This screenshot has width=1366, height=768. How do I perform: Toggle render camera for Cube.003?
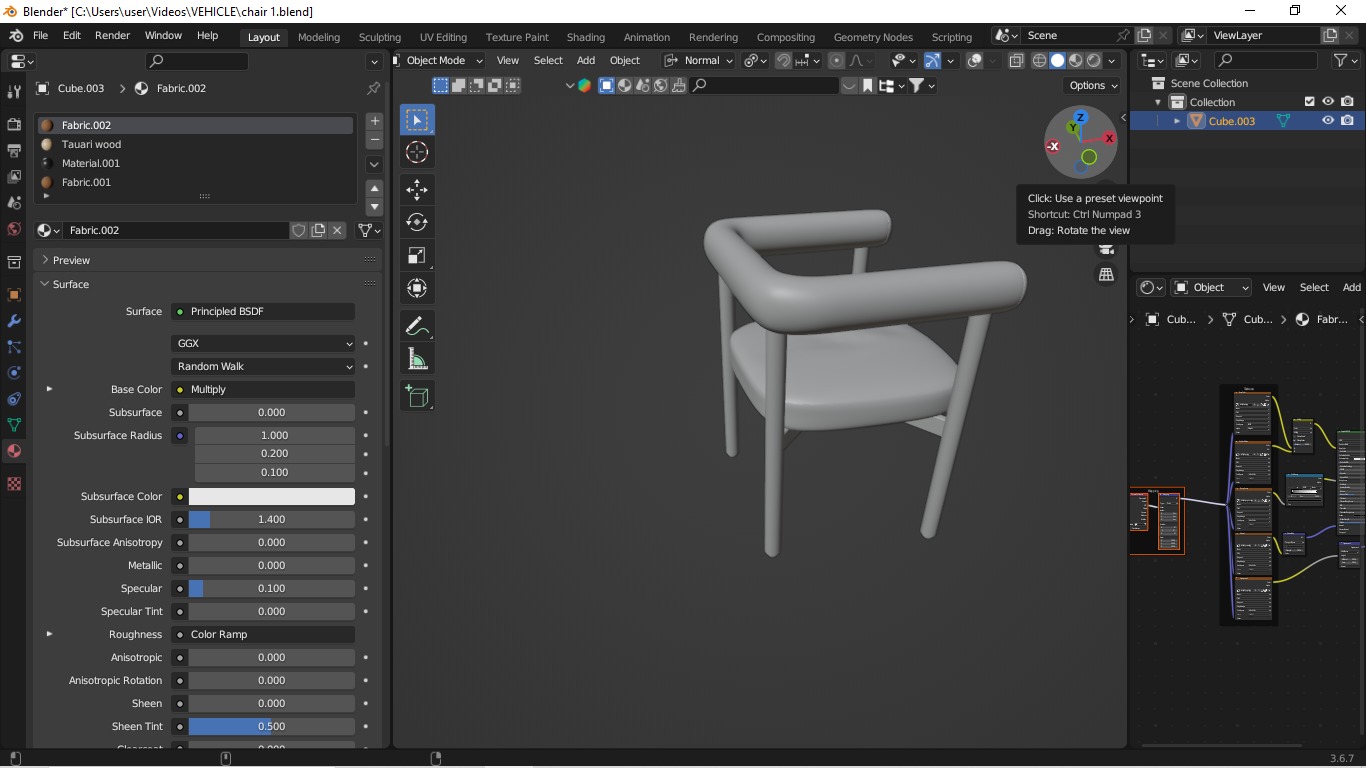(x=1347, y=121)
